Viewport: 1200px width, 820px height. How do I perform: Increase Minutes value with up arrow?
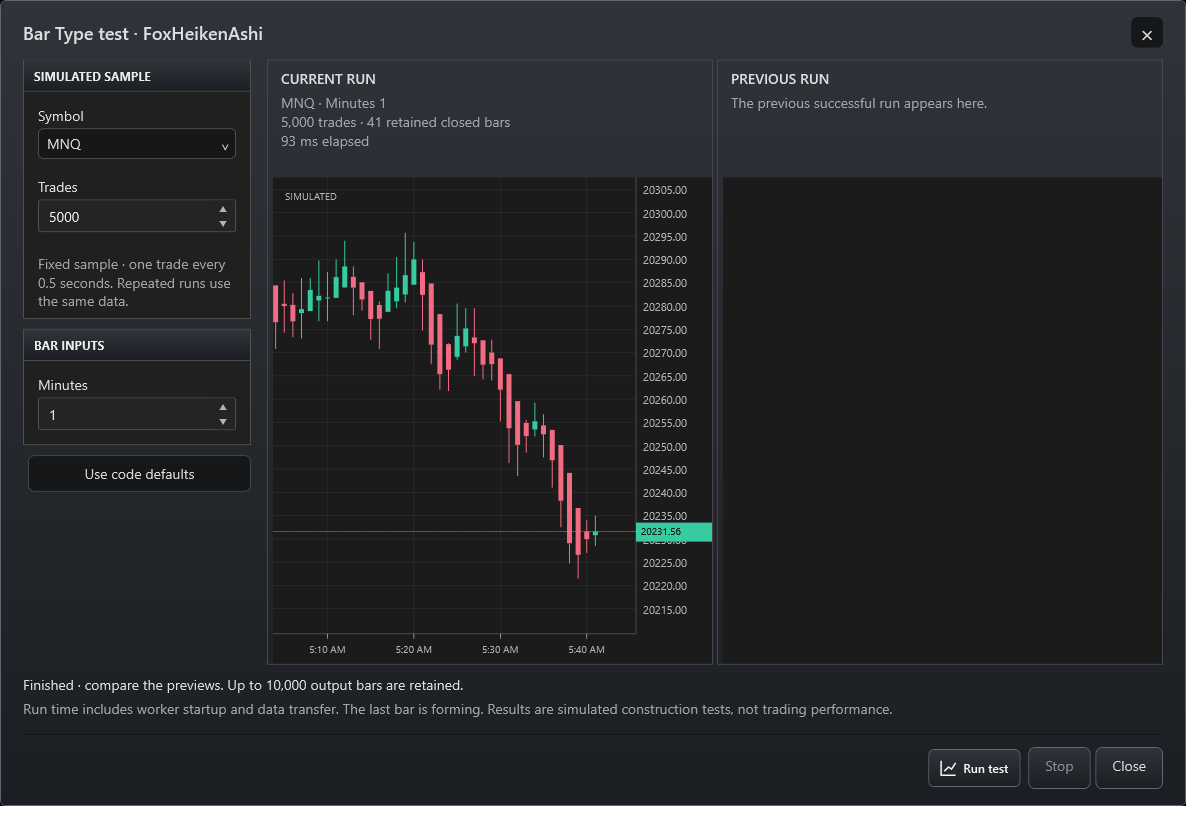(x=223, y=407)
